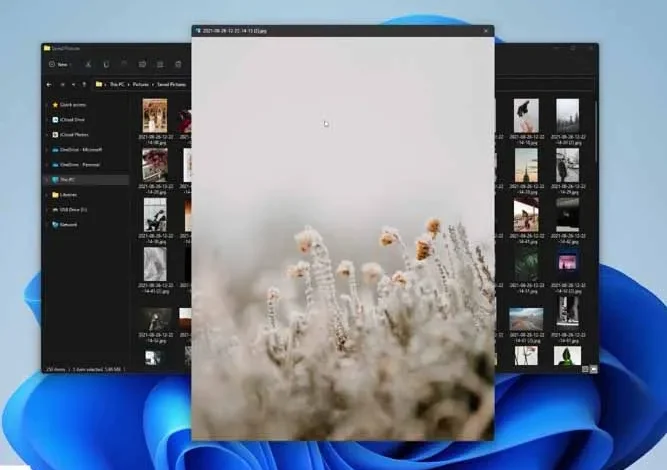Select Saved Pictures in the address breadcrumb
Screen dimensions: 667x470
(171, 85)
